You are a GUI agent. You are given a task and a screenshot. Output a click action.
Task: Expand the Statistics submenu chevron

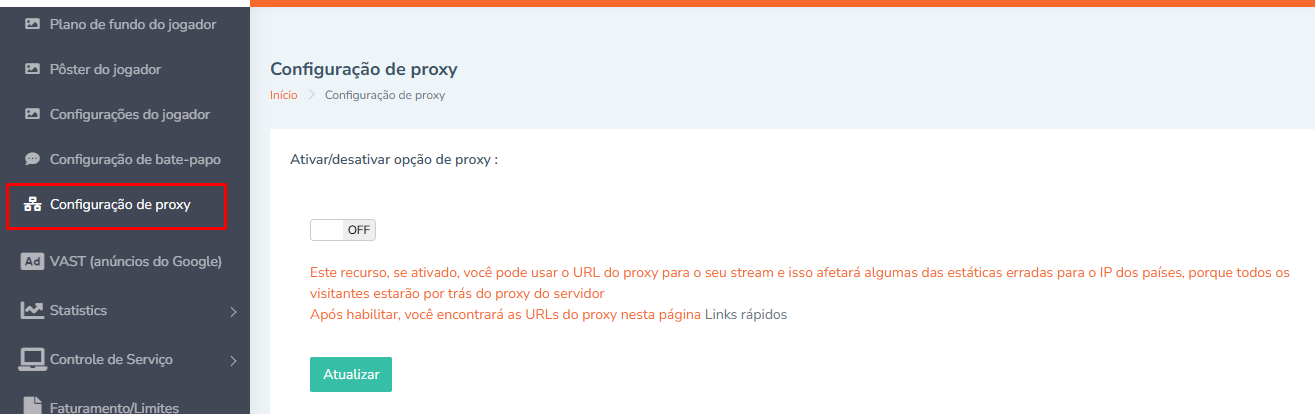[233, 312]
